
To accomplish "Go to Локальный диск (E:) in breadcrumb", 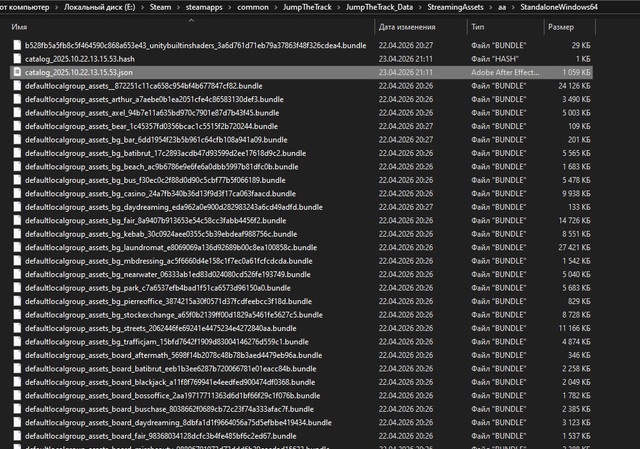I will tap(100, 7).
